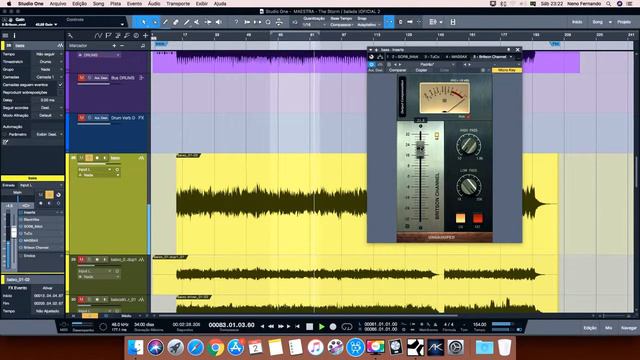Select the Eraser tool
This screenshot has width=640, height=360.
tap(176, 22)
